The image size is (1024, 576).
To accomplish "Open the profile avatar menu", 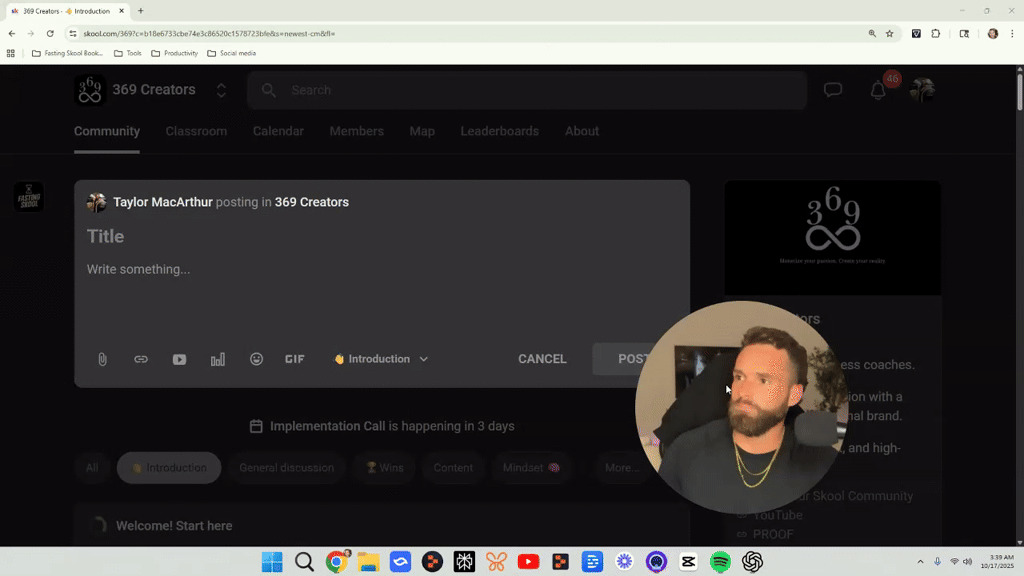I will [922, 89].
